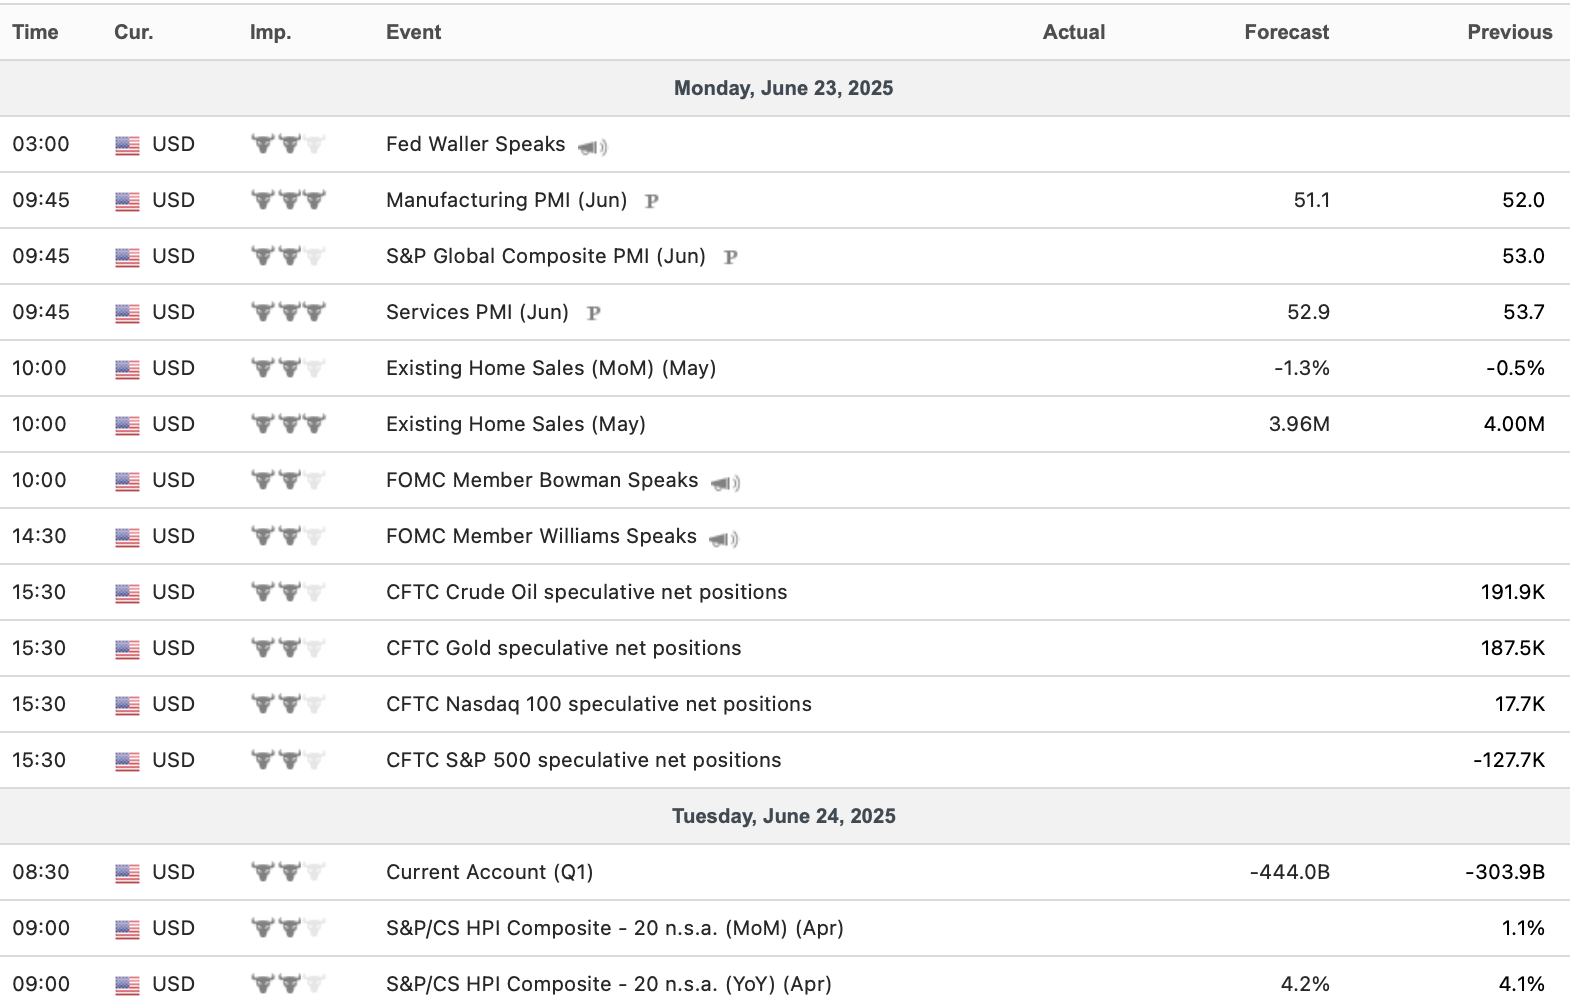Open Existing Home Sales (MoM) (May) event
This screenshot has height=998, width=1570.
pyautogui.click(x=550, y=368)
